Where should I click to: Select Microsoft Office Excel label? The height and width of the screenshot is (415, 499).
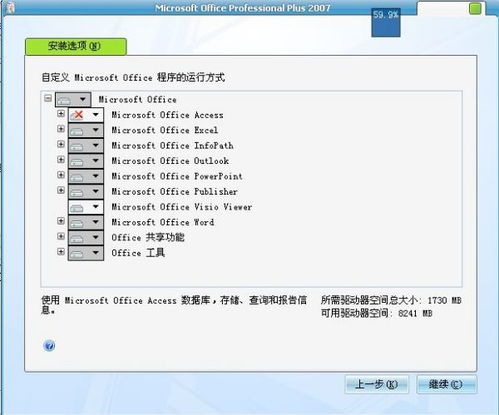165,130
